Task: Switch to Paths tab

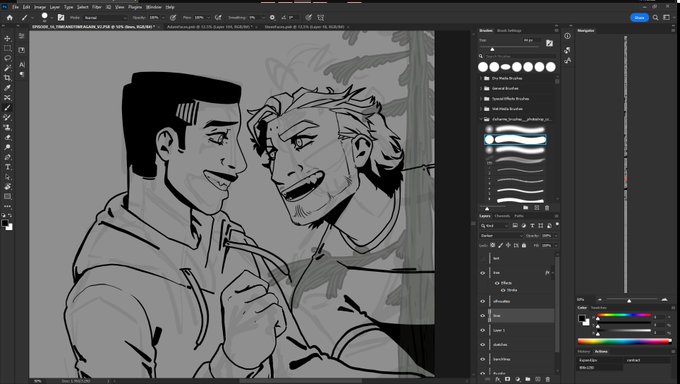Action: (519, 216)
